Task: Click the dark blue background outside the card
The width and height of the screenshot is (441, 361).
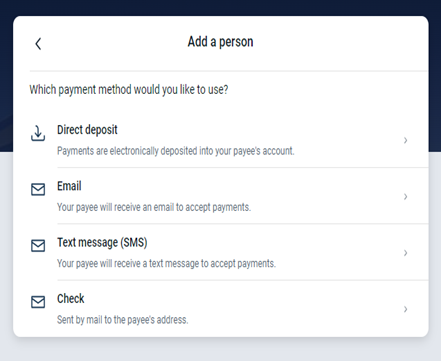Action: point(220,7)
